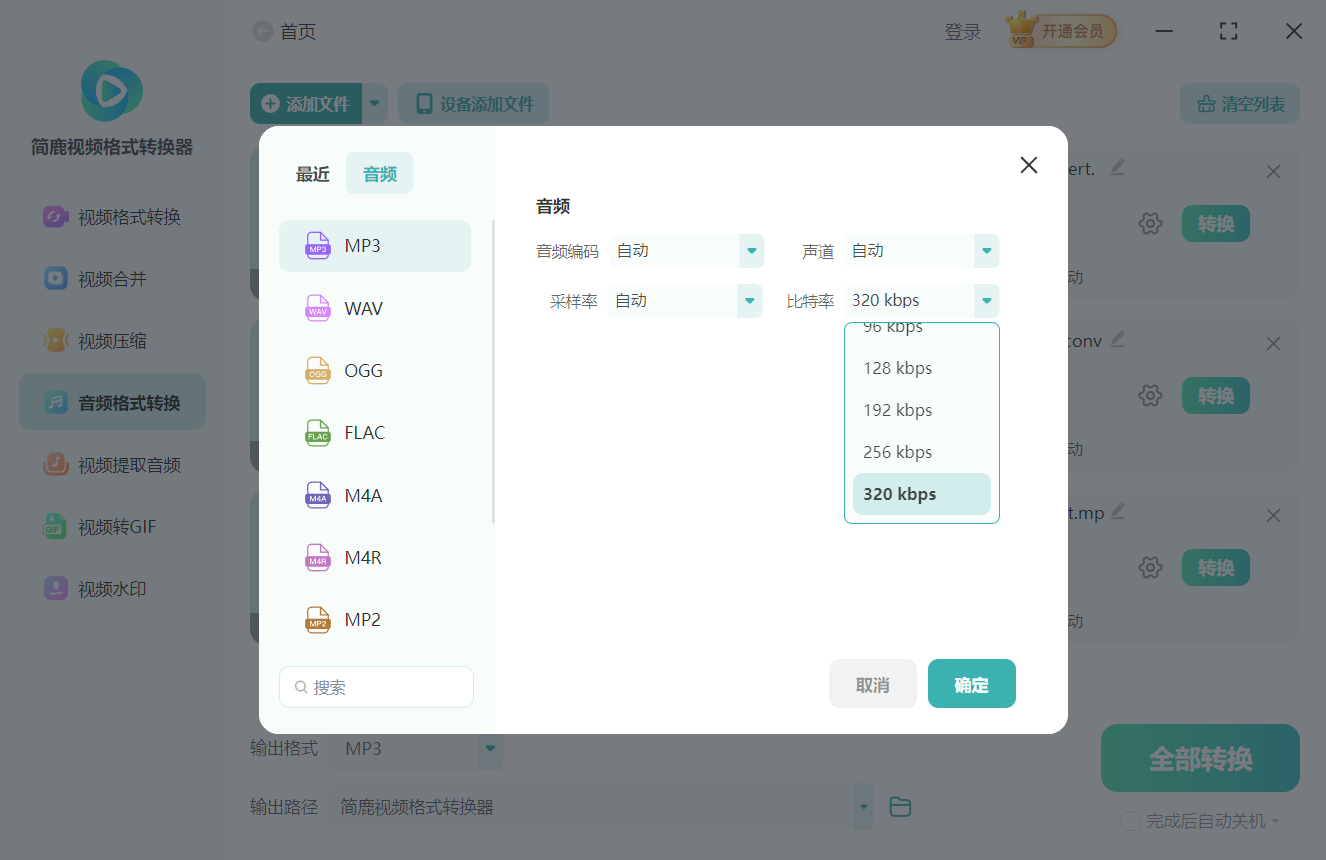Click the 全部转换 button
The image size is (1326, 860).
tap(1200, 758)
